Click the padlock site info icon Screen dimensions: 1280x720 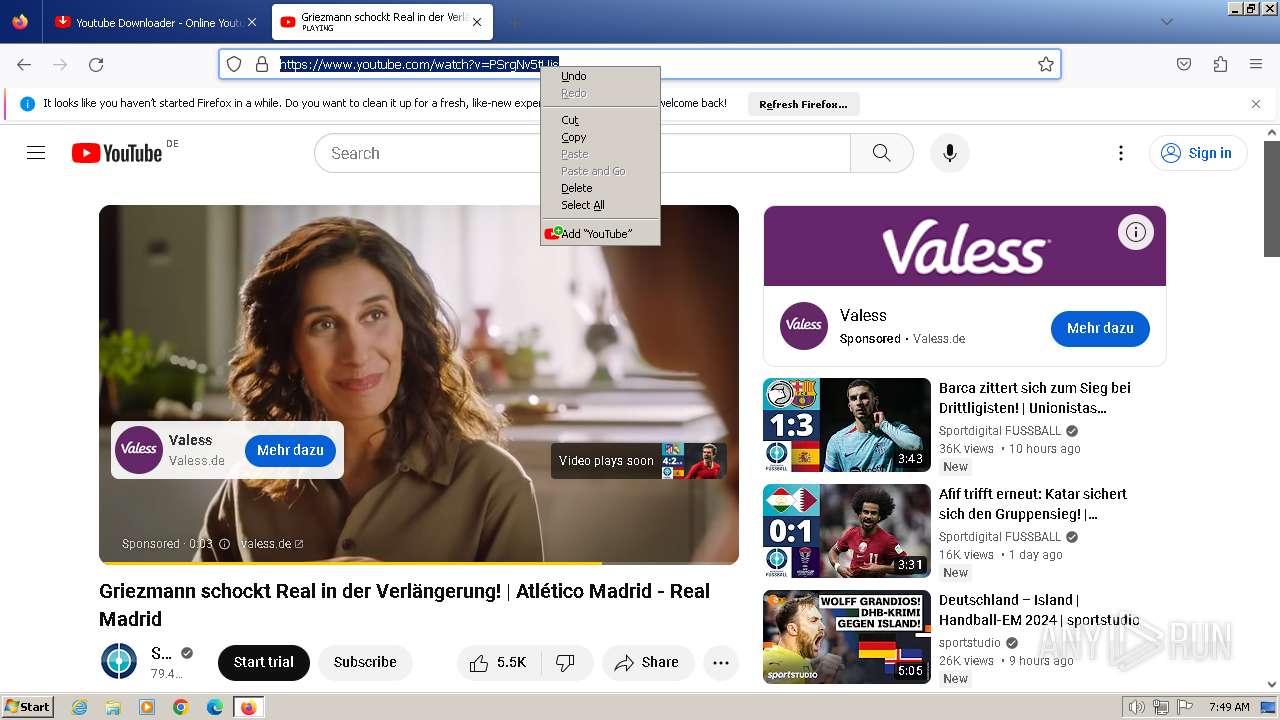262,64
